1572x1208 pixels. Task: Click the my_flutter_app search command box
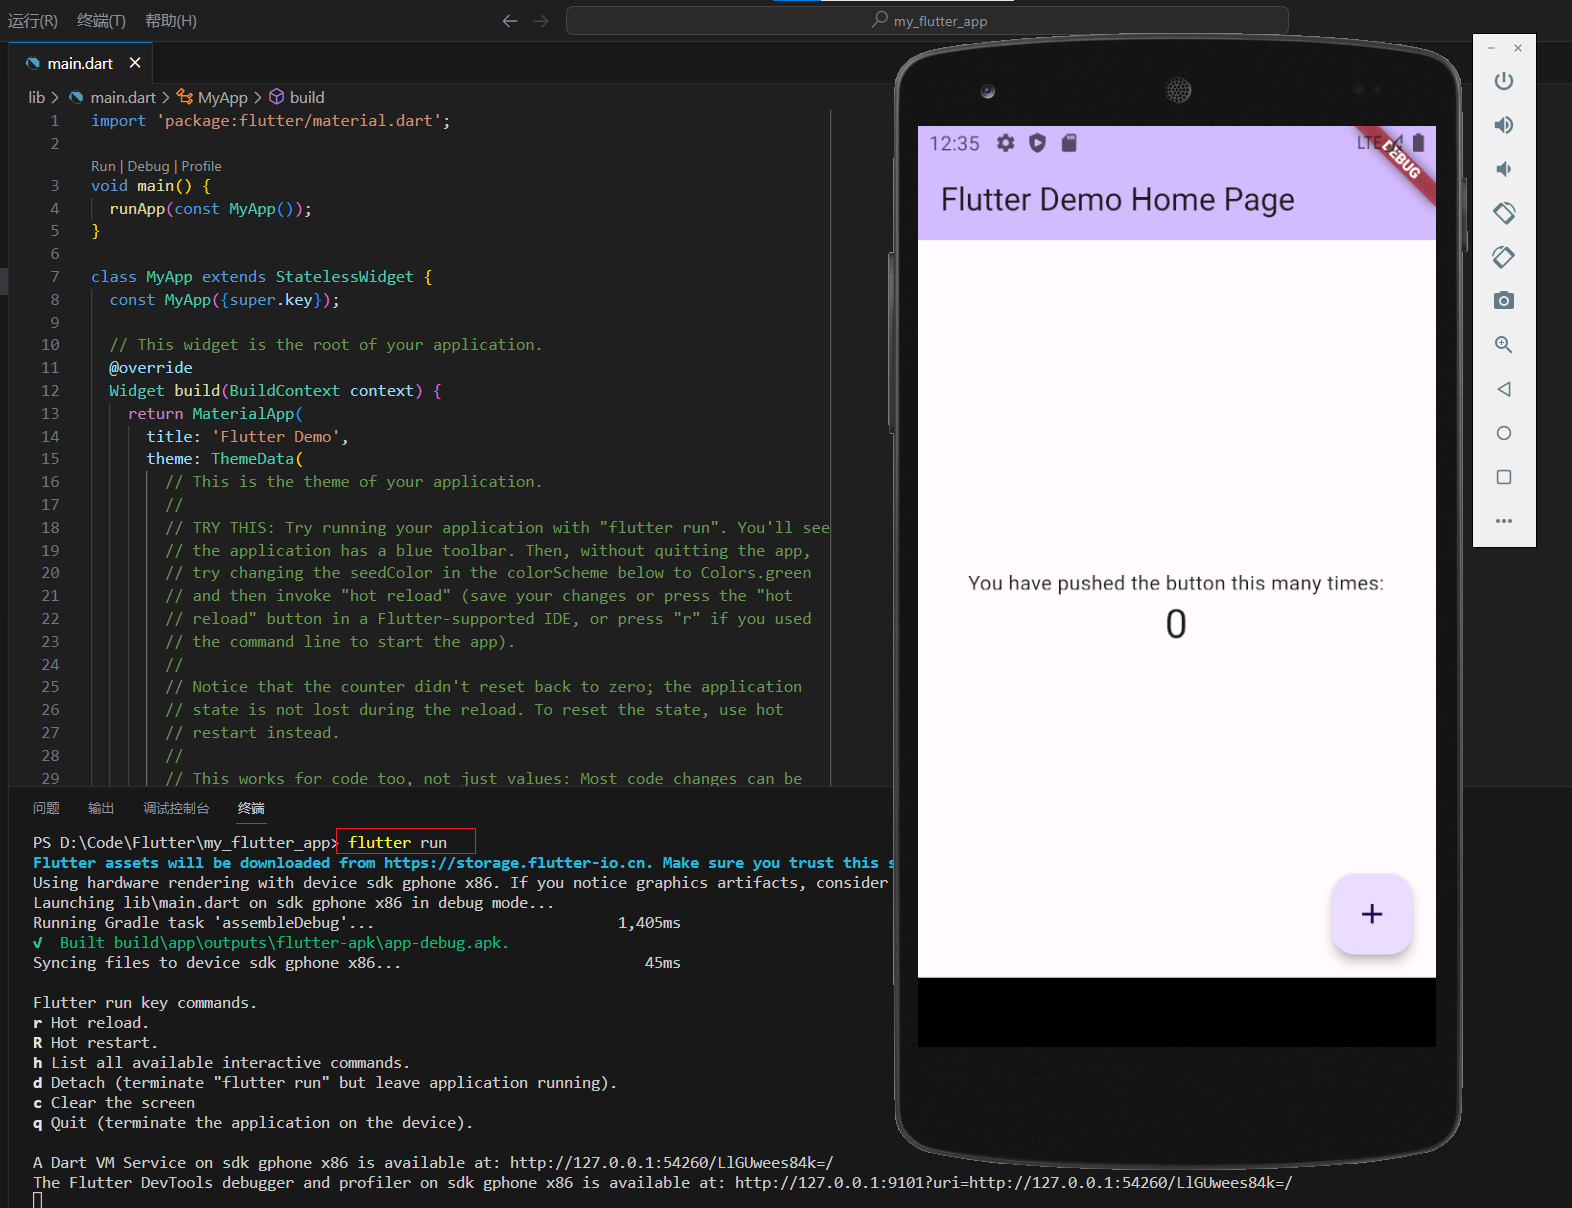[927, 21]
